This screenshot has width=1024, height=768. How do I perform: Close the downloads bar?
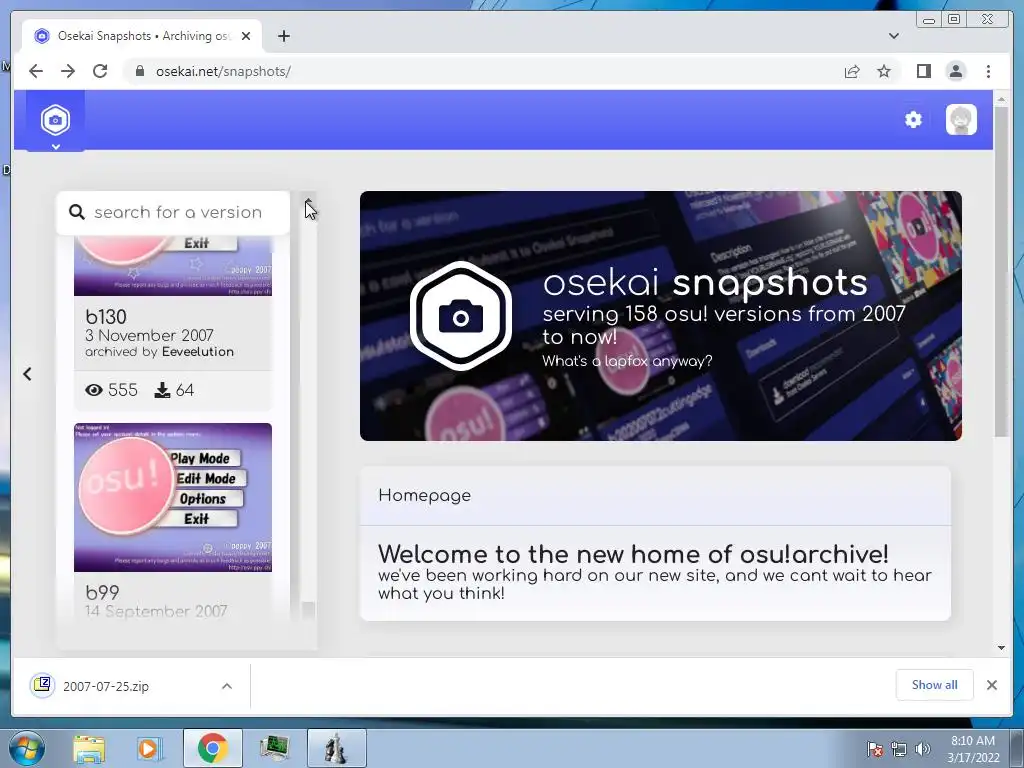pyautogui.click(x=991, y=684)
